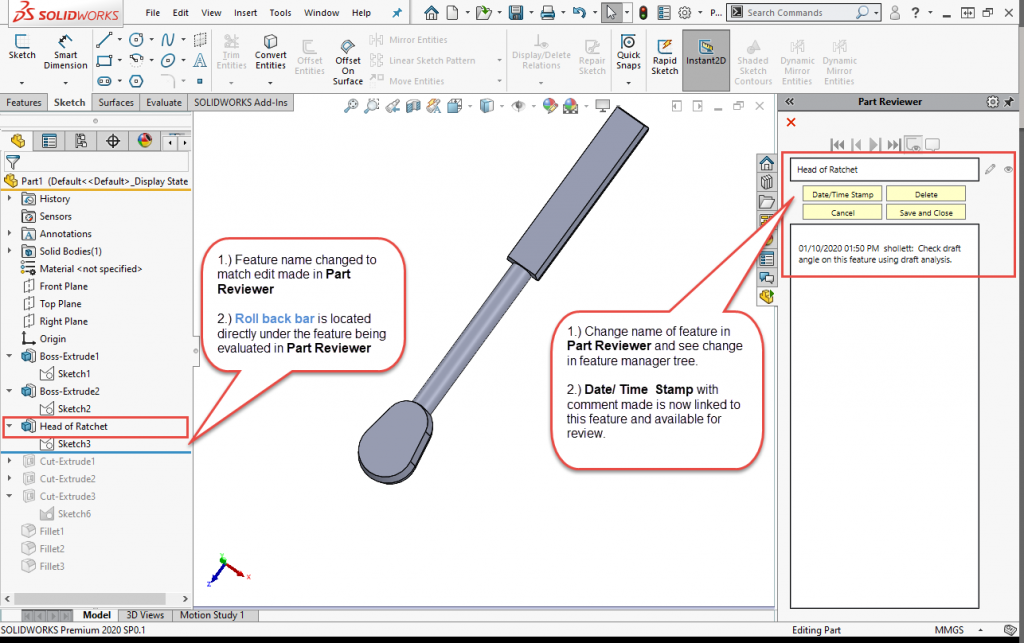Click the tree filter funnel icon
1024x643 pixels.
pos(12,161)
